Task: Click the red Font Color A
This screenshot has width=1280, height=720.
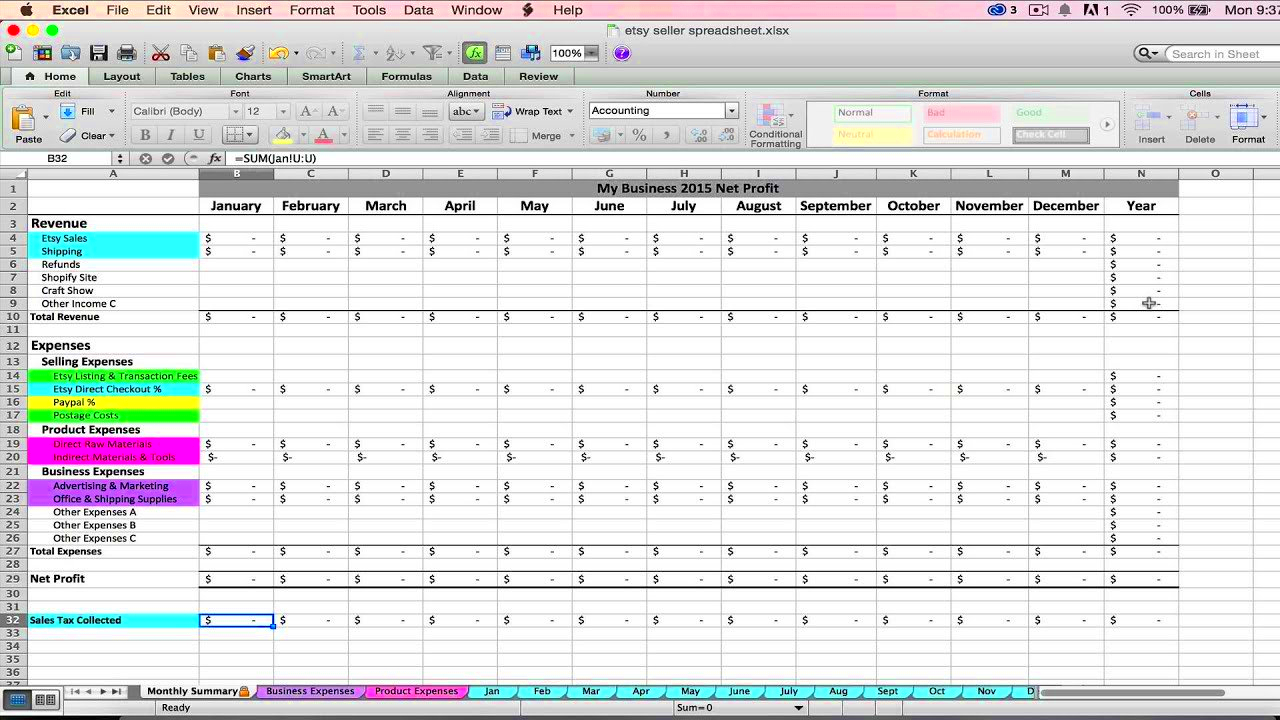Action: (x=322, y=135)
